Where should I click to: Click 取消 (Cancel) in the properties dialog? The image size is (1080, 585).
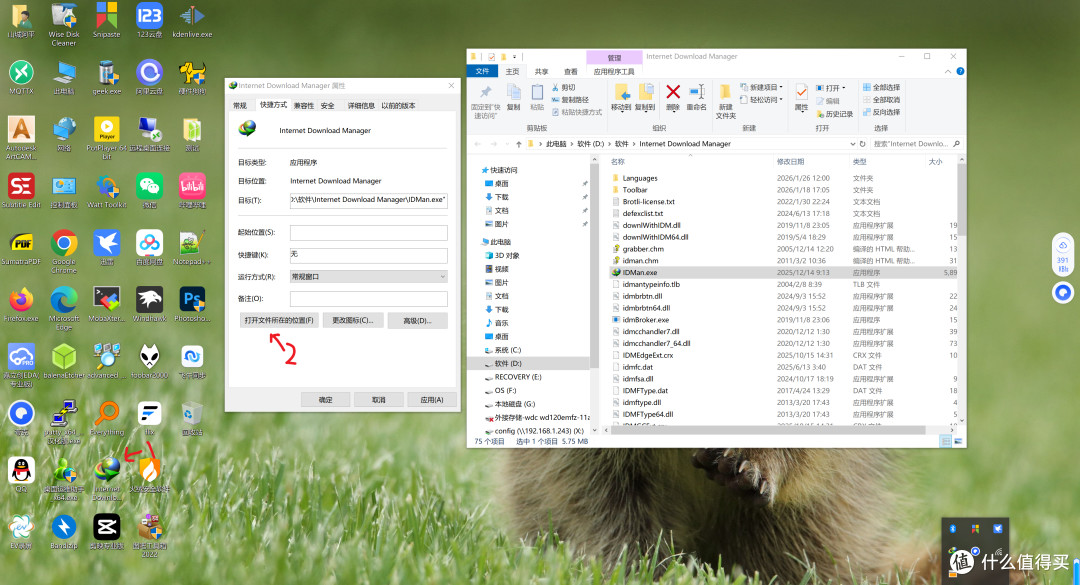pos(379,400)
